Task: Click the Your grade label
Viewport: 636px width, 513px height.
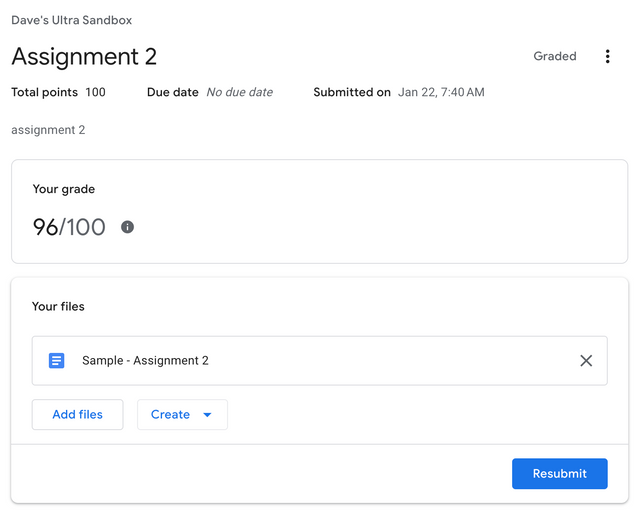Action: [64, 189]
